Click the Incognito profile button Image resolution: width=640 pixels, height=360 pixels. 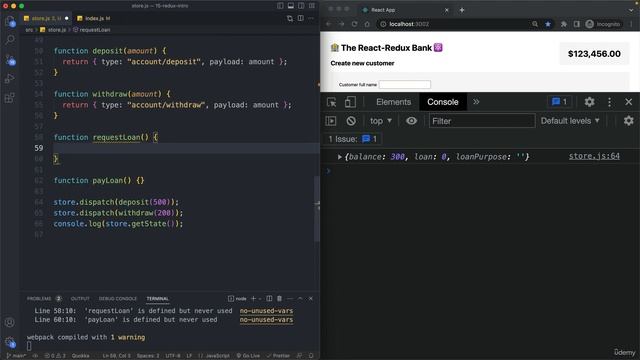coord(603,24)
